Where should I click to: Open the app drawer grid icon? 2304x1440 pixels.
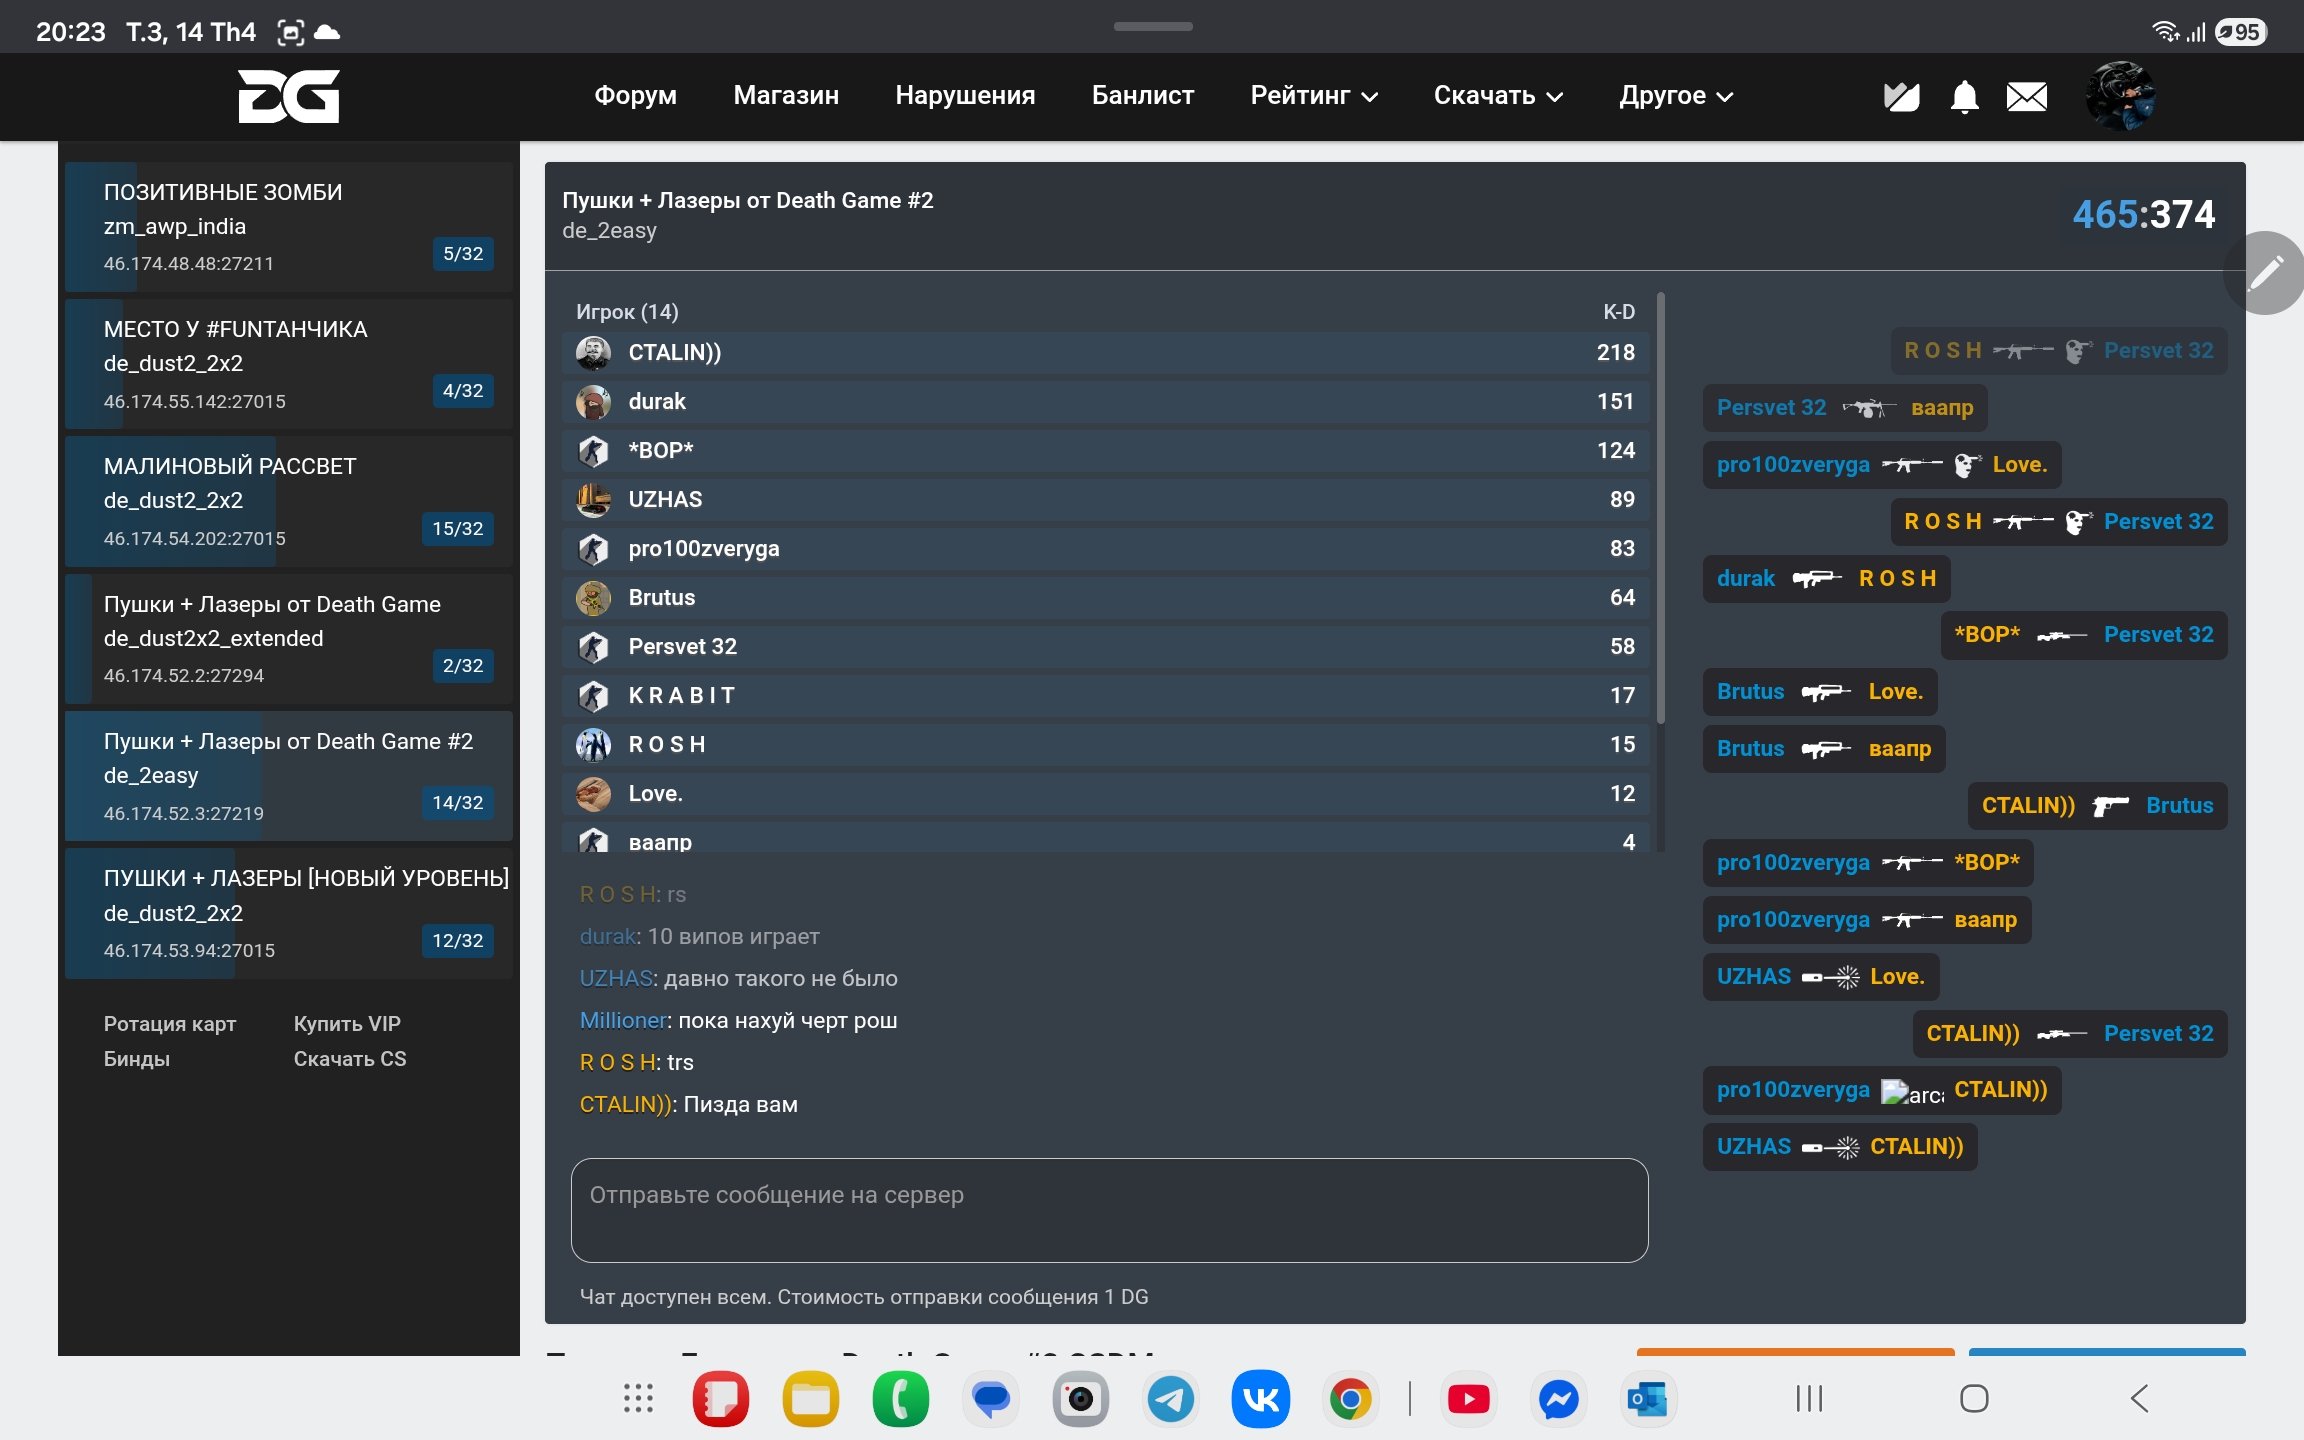coord(638,1399)
